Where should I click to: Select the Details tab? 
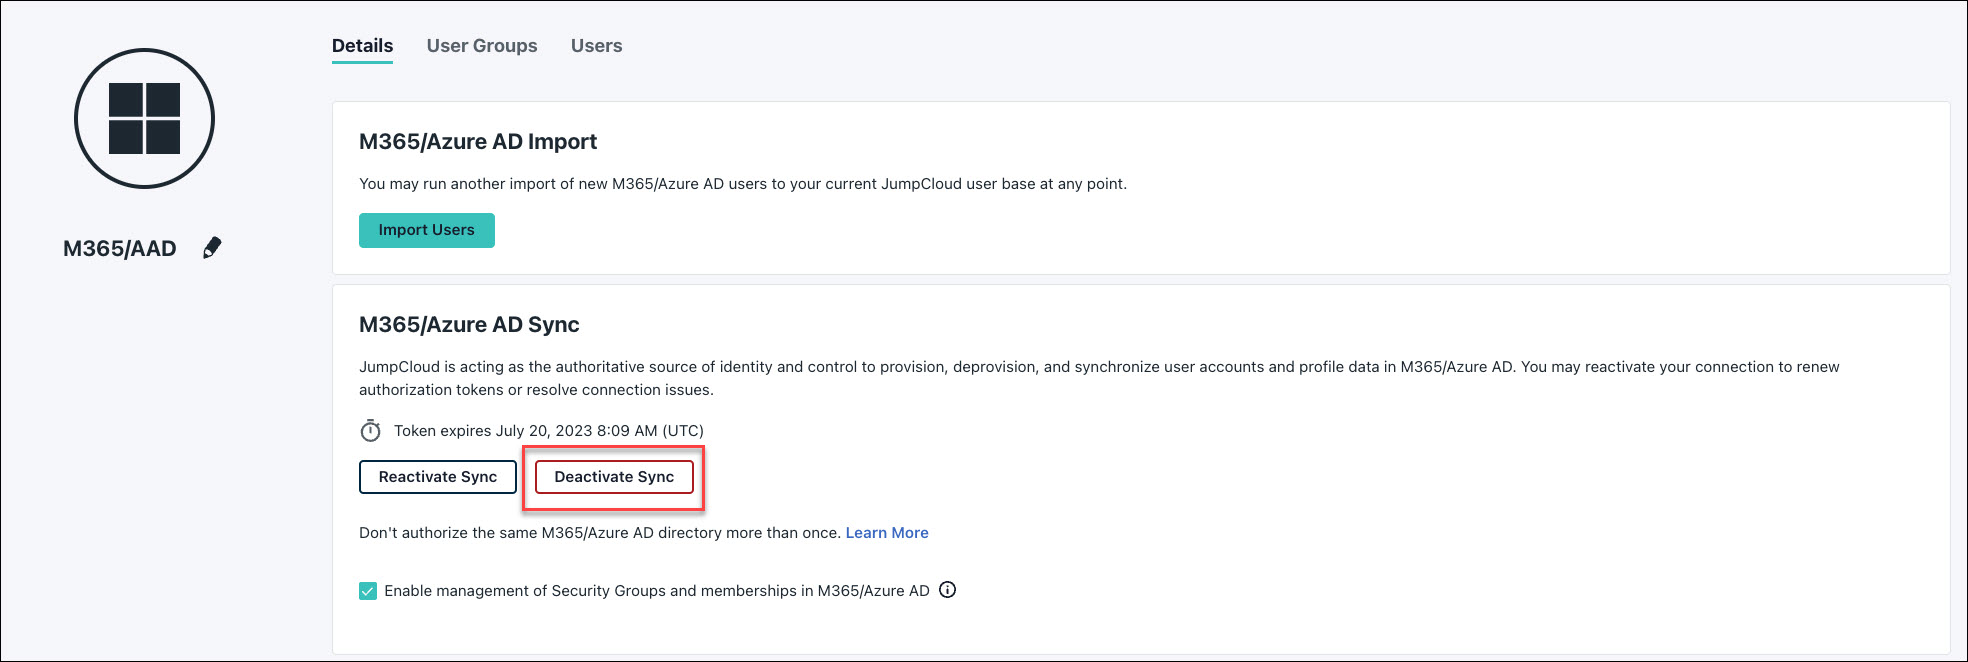click(362, 46)
